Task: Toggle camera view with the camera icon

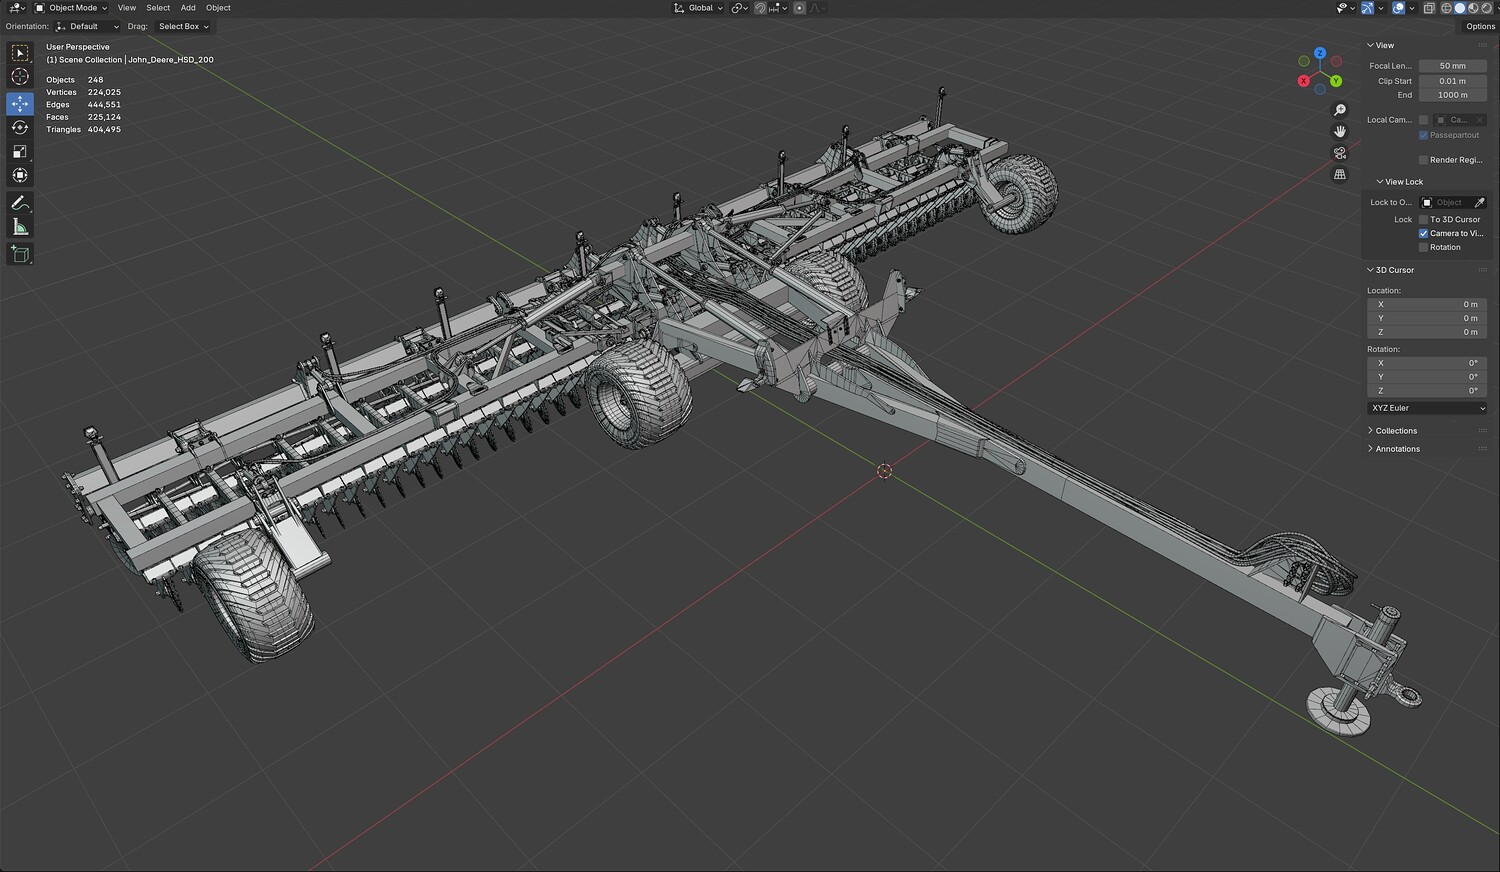Action: [x=1340, y=153]
